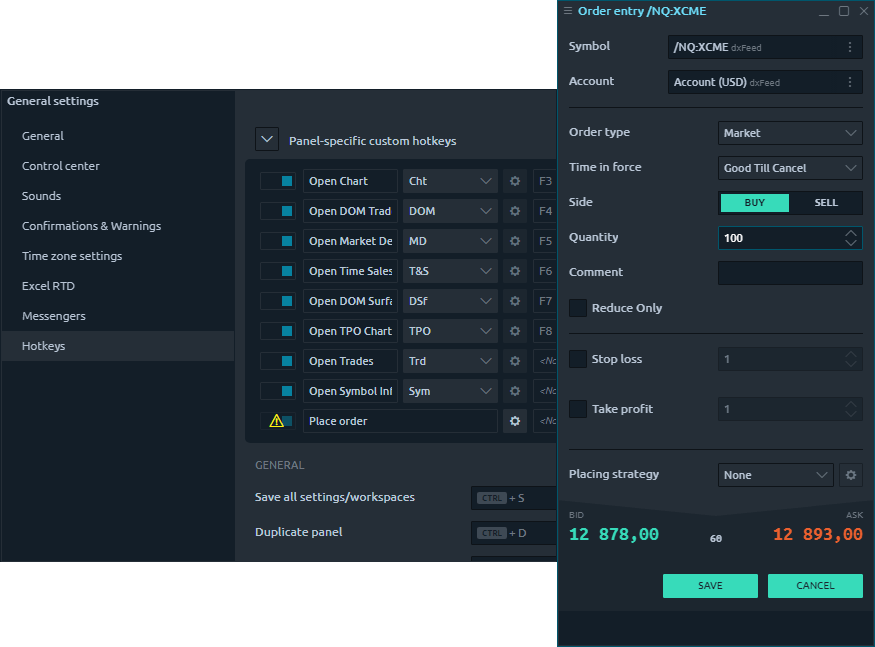Click the gear icon beside Open Chart
This screenshot has width=875, height=647.
pyautogui.click(x=515, y=181)
